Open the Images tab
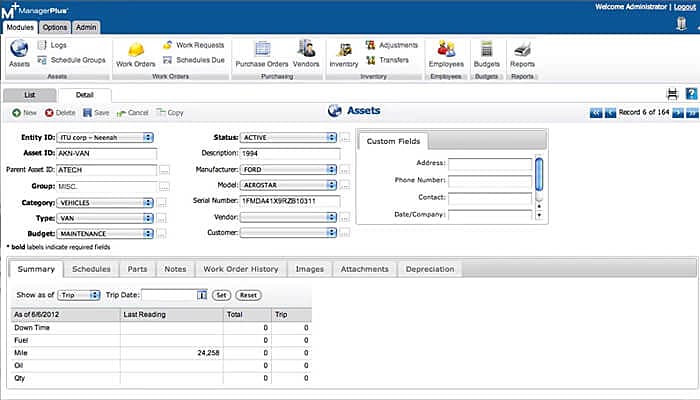Image resolution: width=700 pixels, height=400 pixels. [x=309, y=269]
